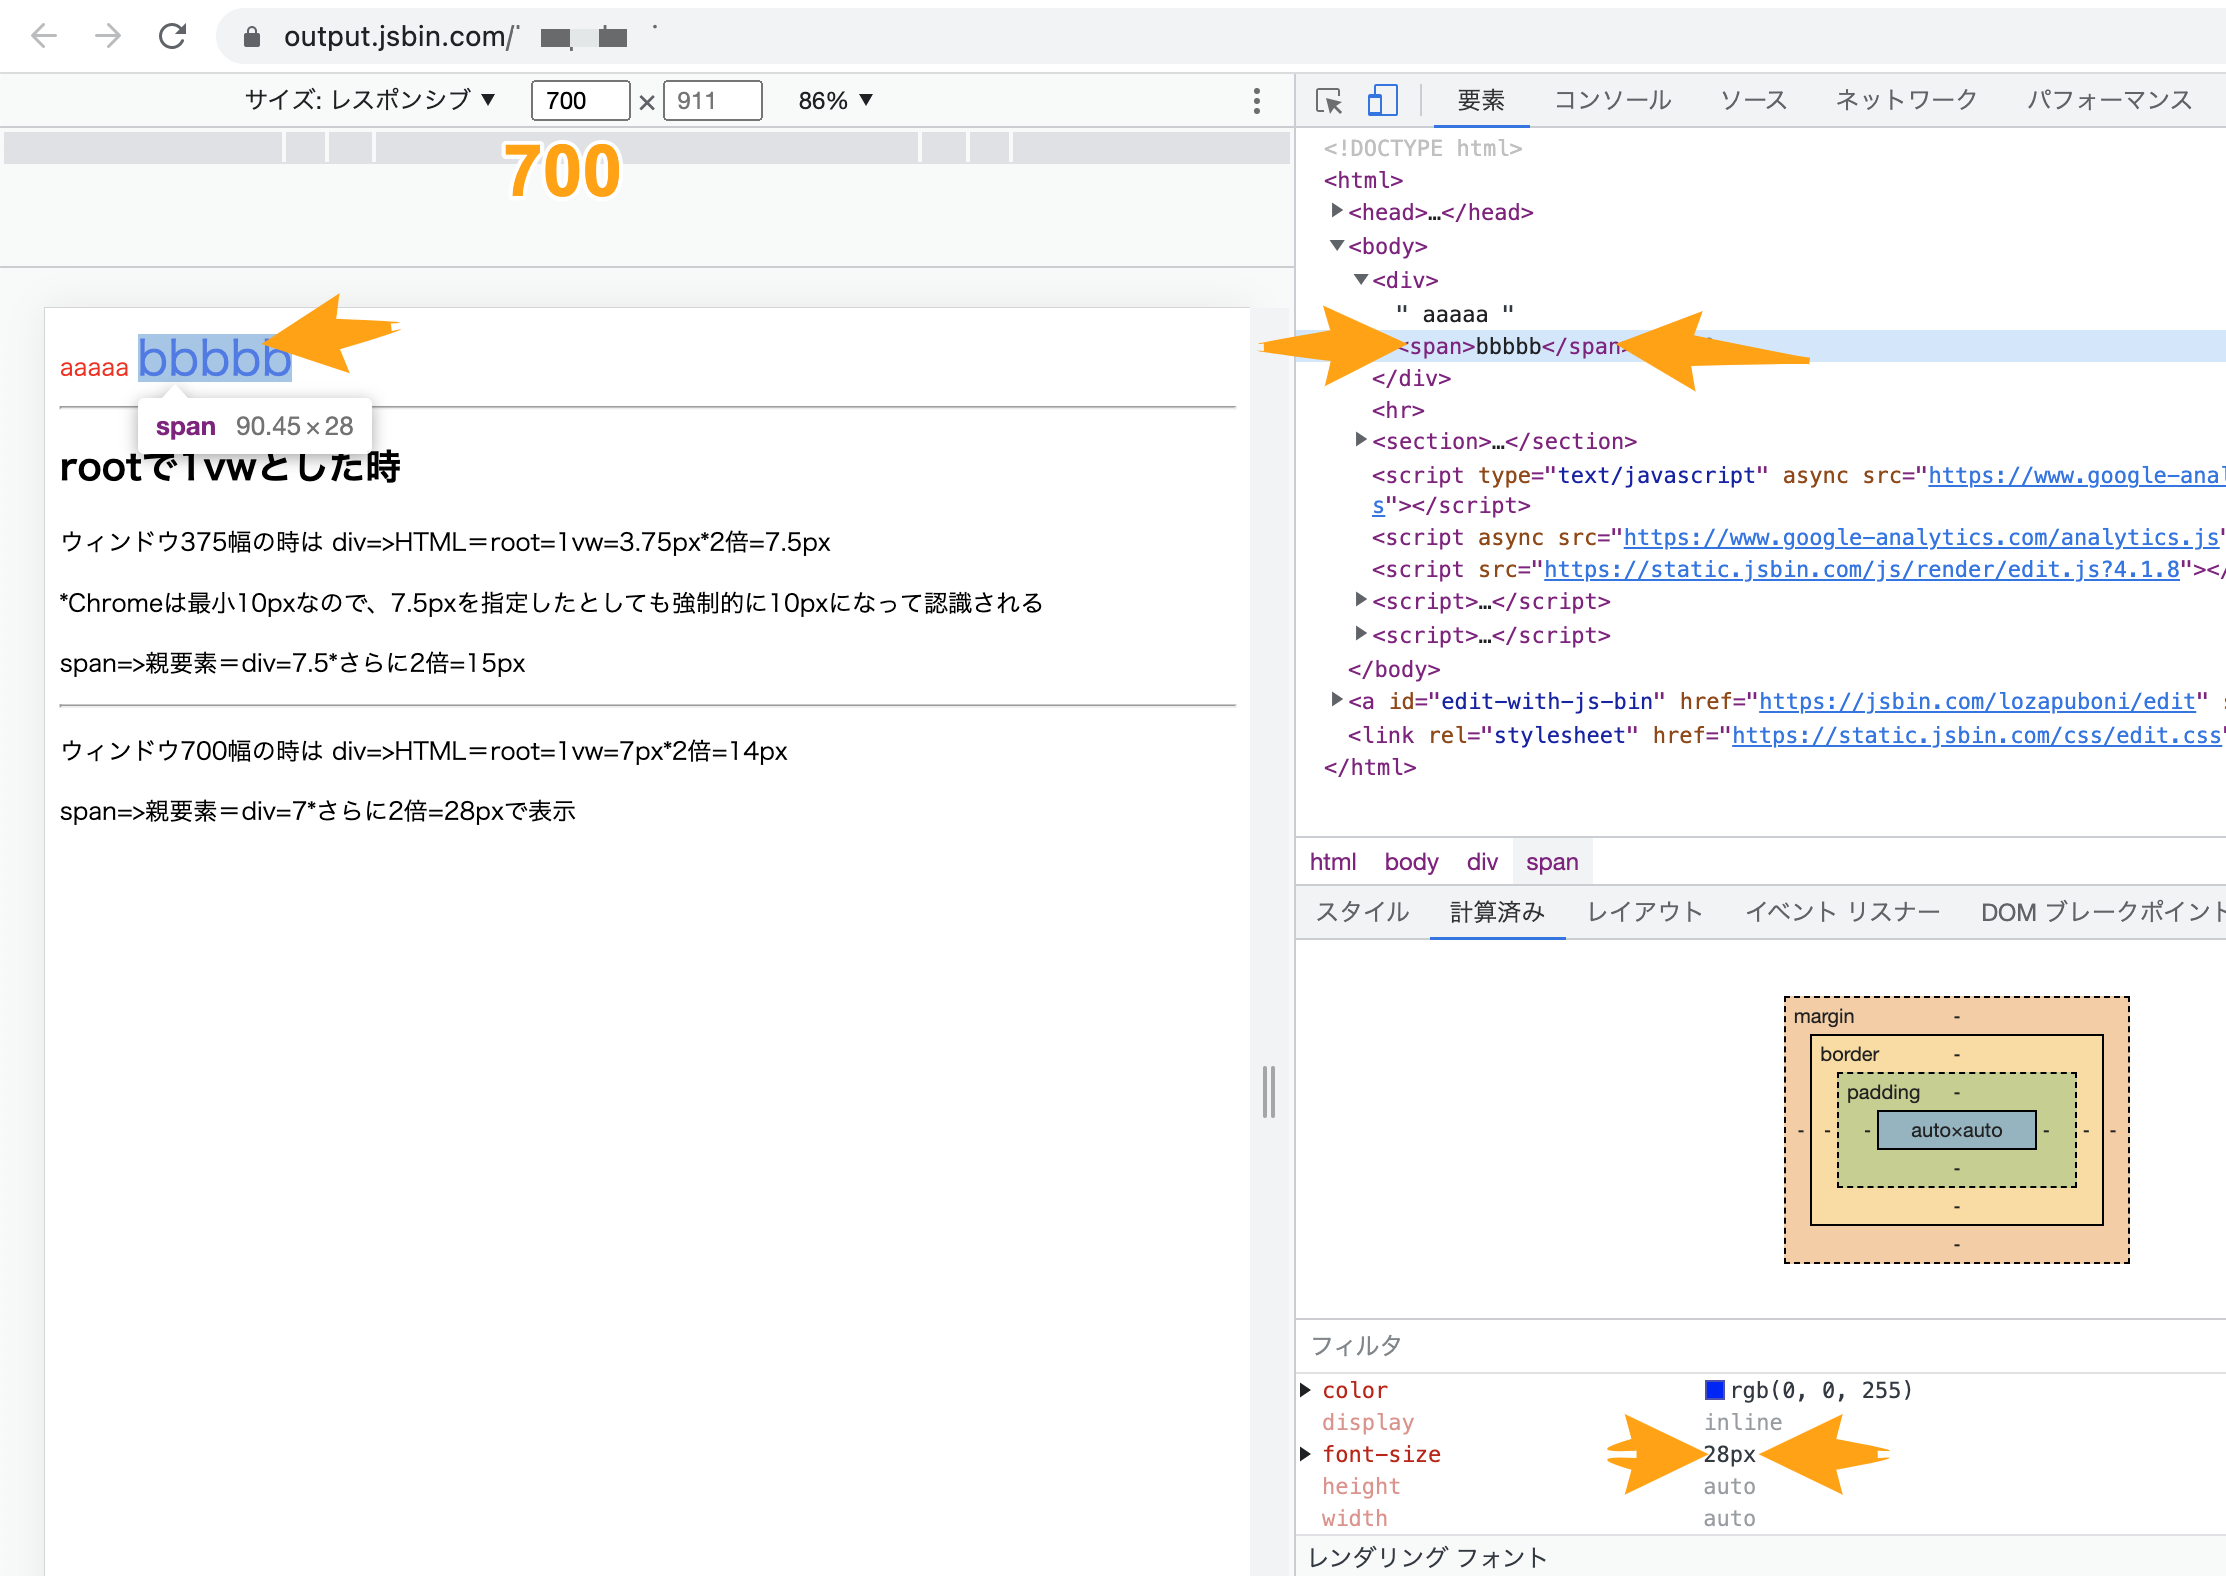
Task: Open the イベント リスナー pane tab
Action: click(x=1842, y=912)
